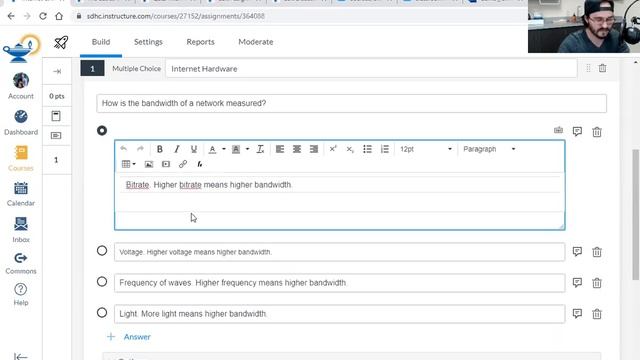This screenshot has width=640, height=360.
Task: Open the Reports tab
Action: (x=200, y=42)
